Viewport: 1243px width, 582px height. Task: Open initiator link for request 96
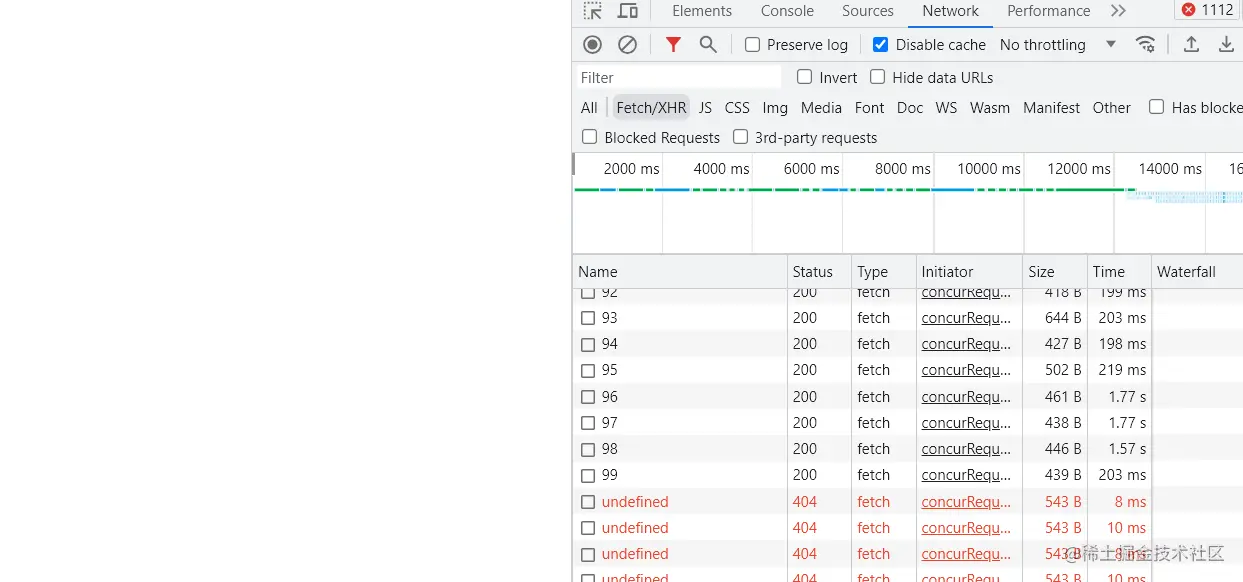pos(966,397)
